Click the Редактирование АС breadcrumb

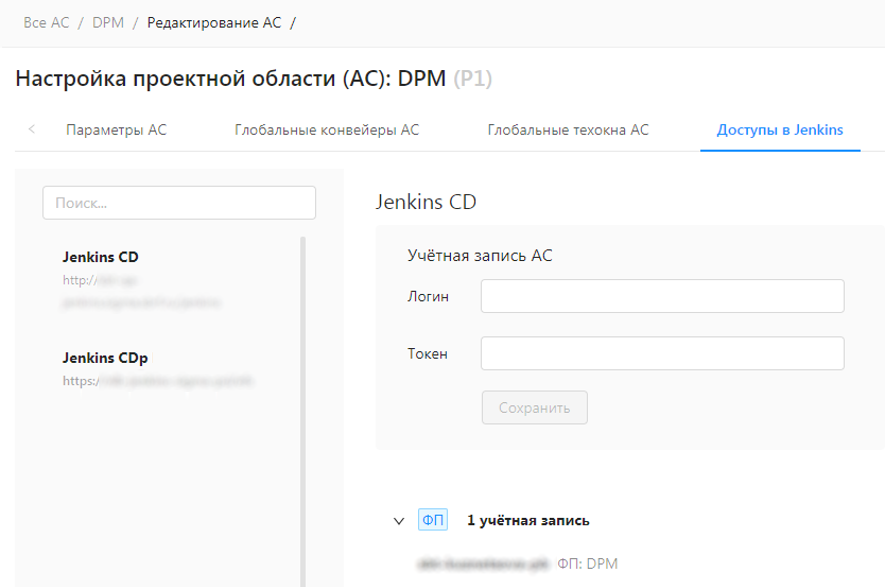214,22
